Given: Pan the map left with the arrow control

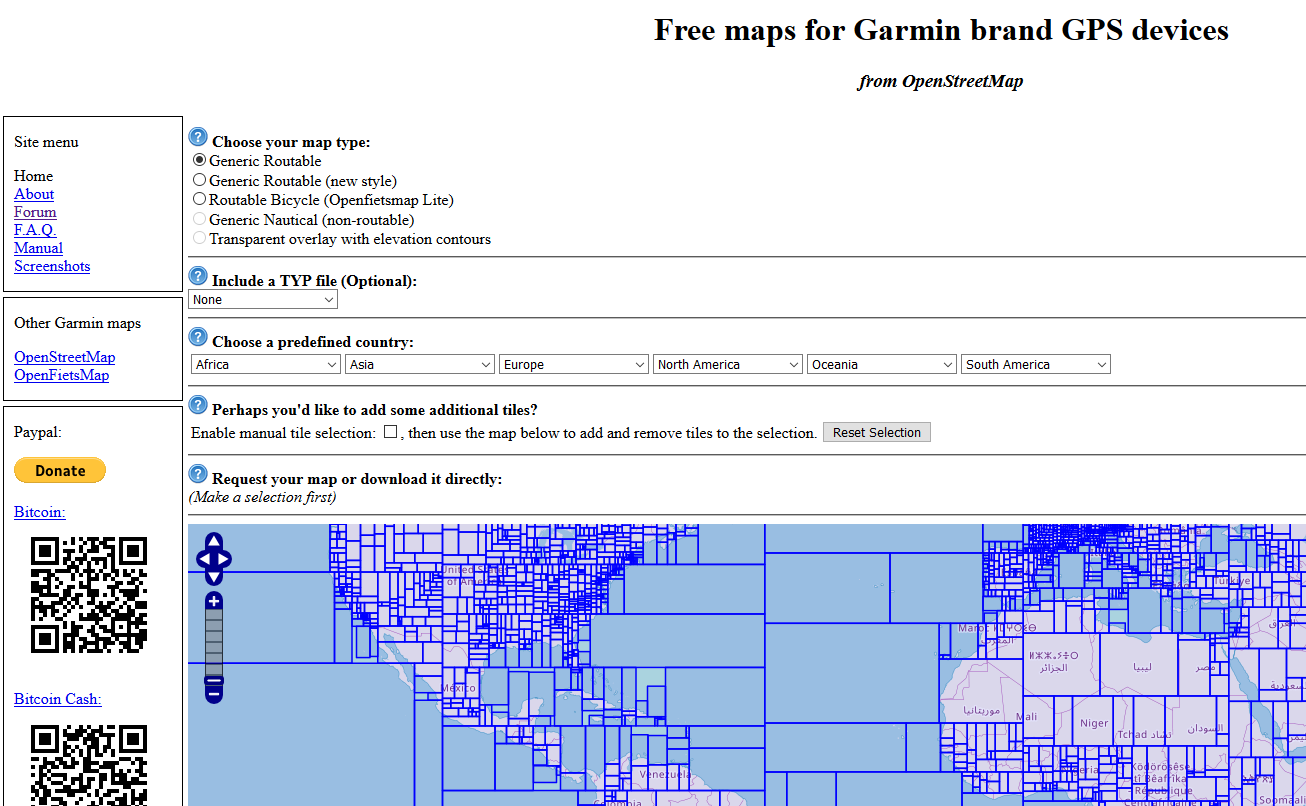Looking at the screenshot, I should point(203,560).
